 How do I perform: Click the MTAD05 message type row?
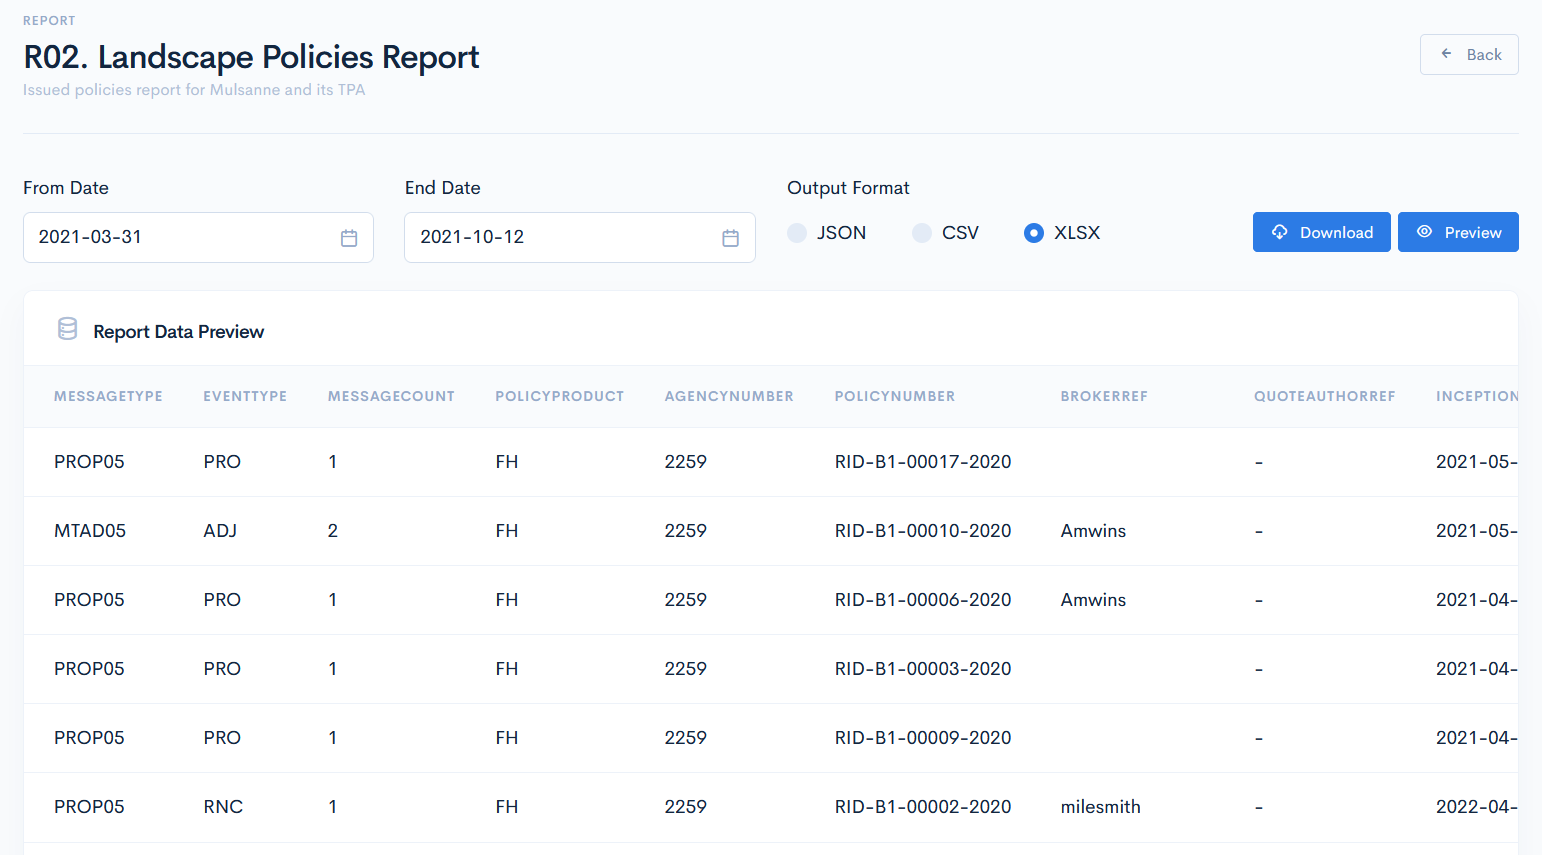[x=90, y=531]
